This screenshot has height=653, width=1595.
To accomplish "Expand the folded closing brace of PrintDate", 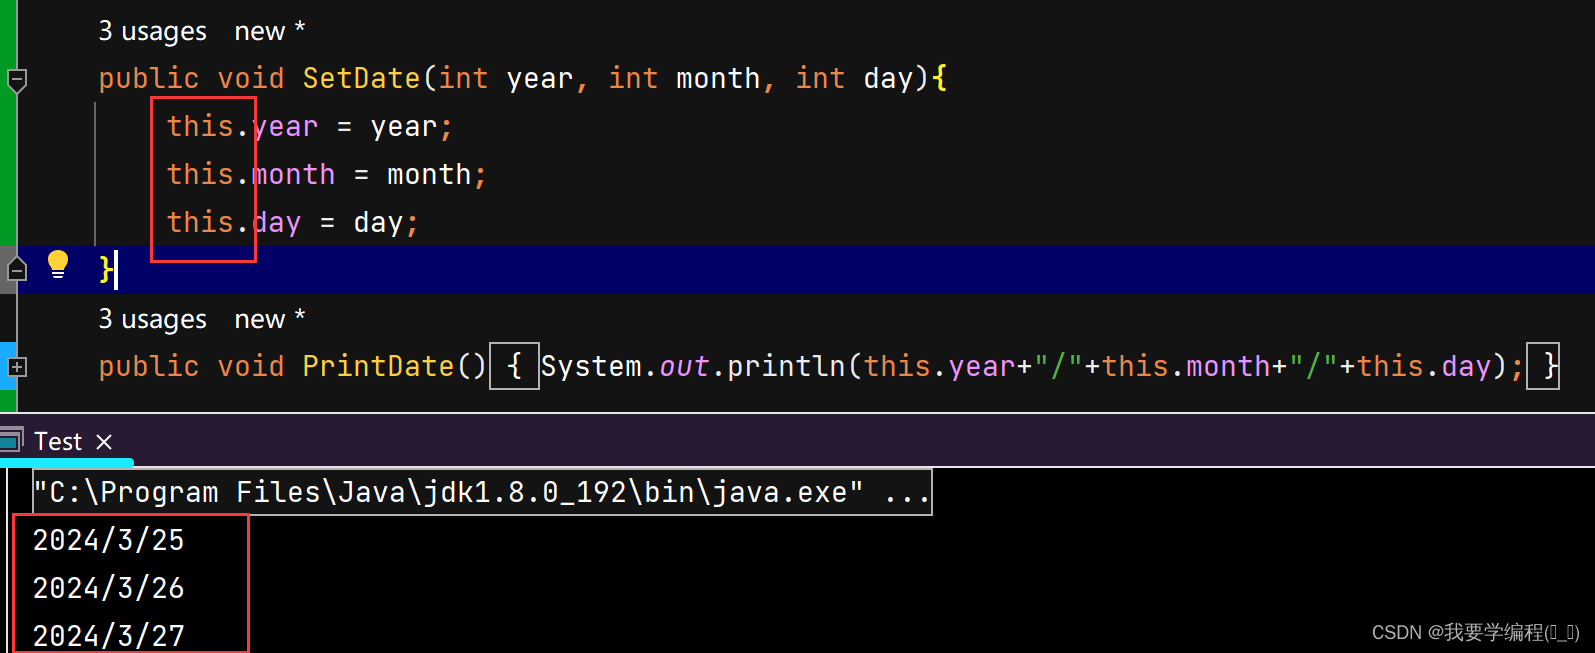I will (1543, 366).
